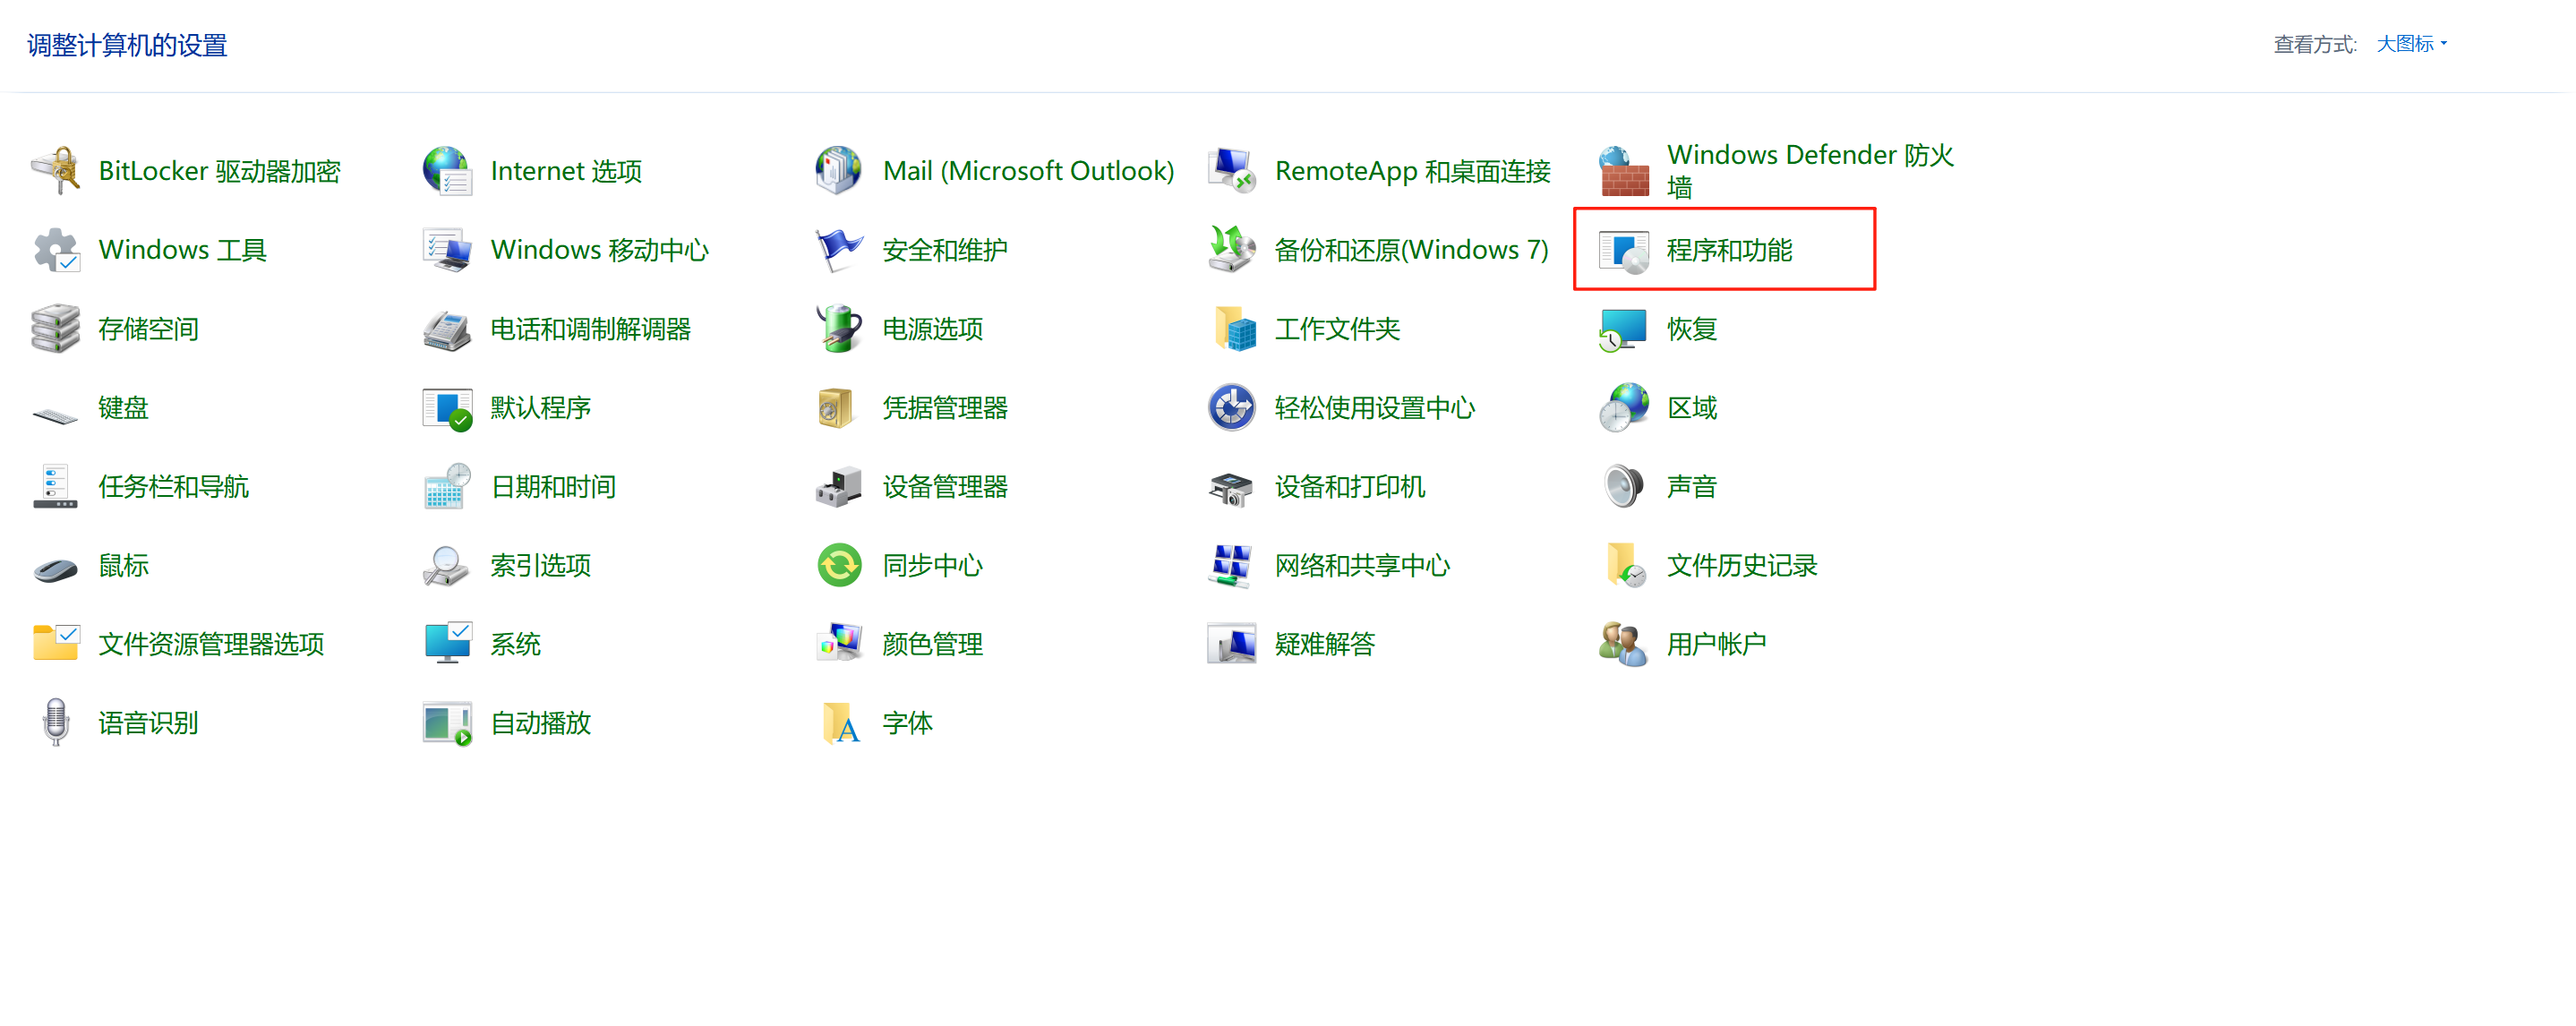Click the 轻松使用设置中心 icon

pos(1231,408)
